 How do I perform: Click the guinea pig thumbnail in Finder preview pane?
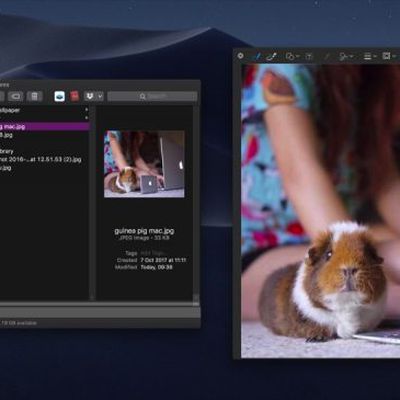tap(144, 164)
